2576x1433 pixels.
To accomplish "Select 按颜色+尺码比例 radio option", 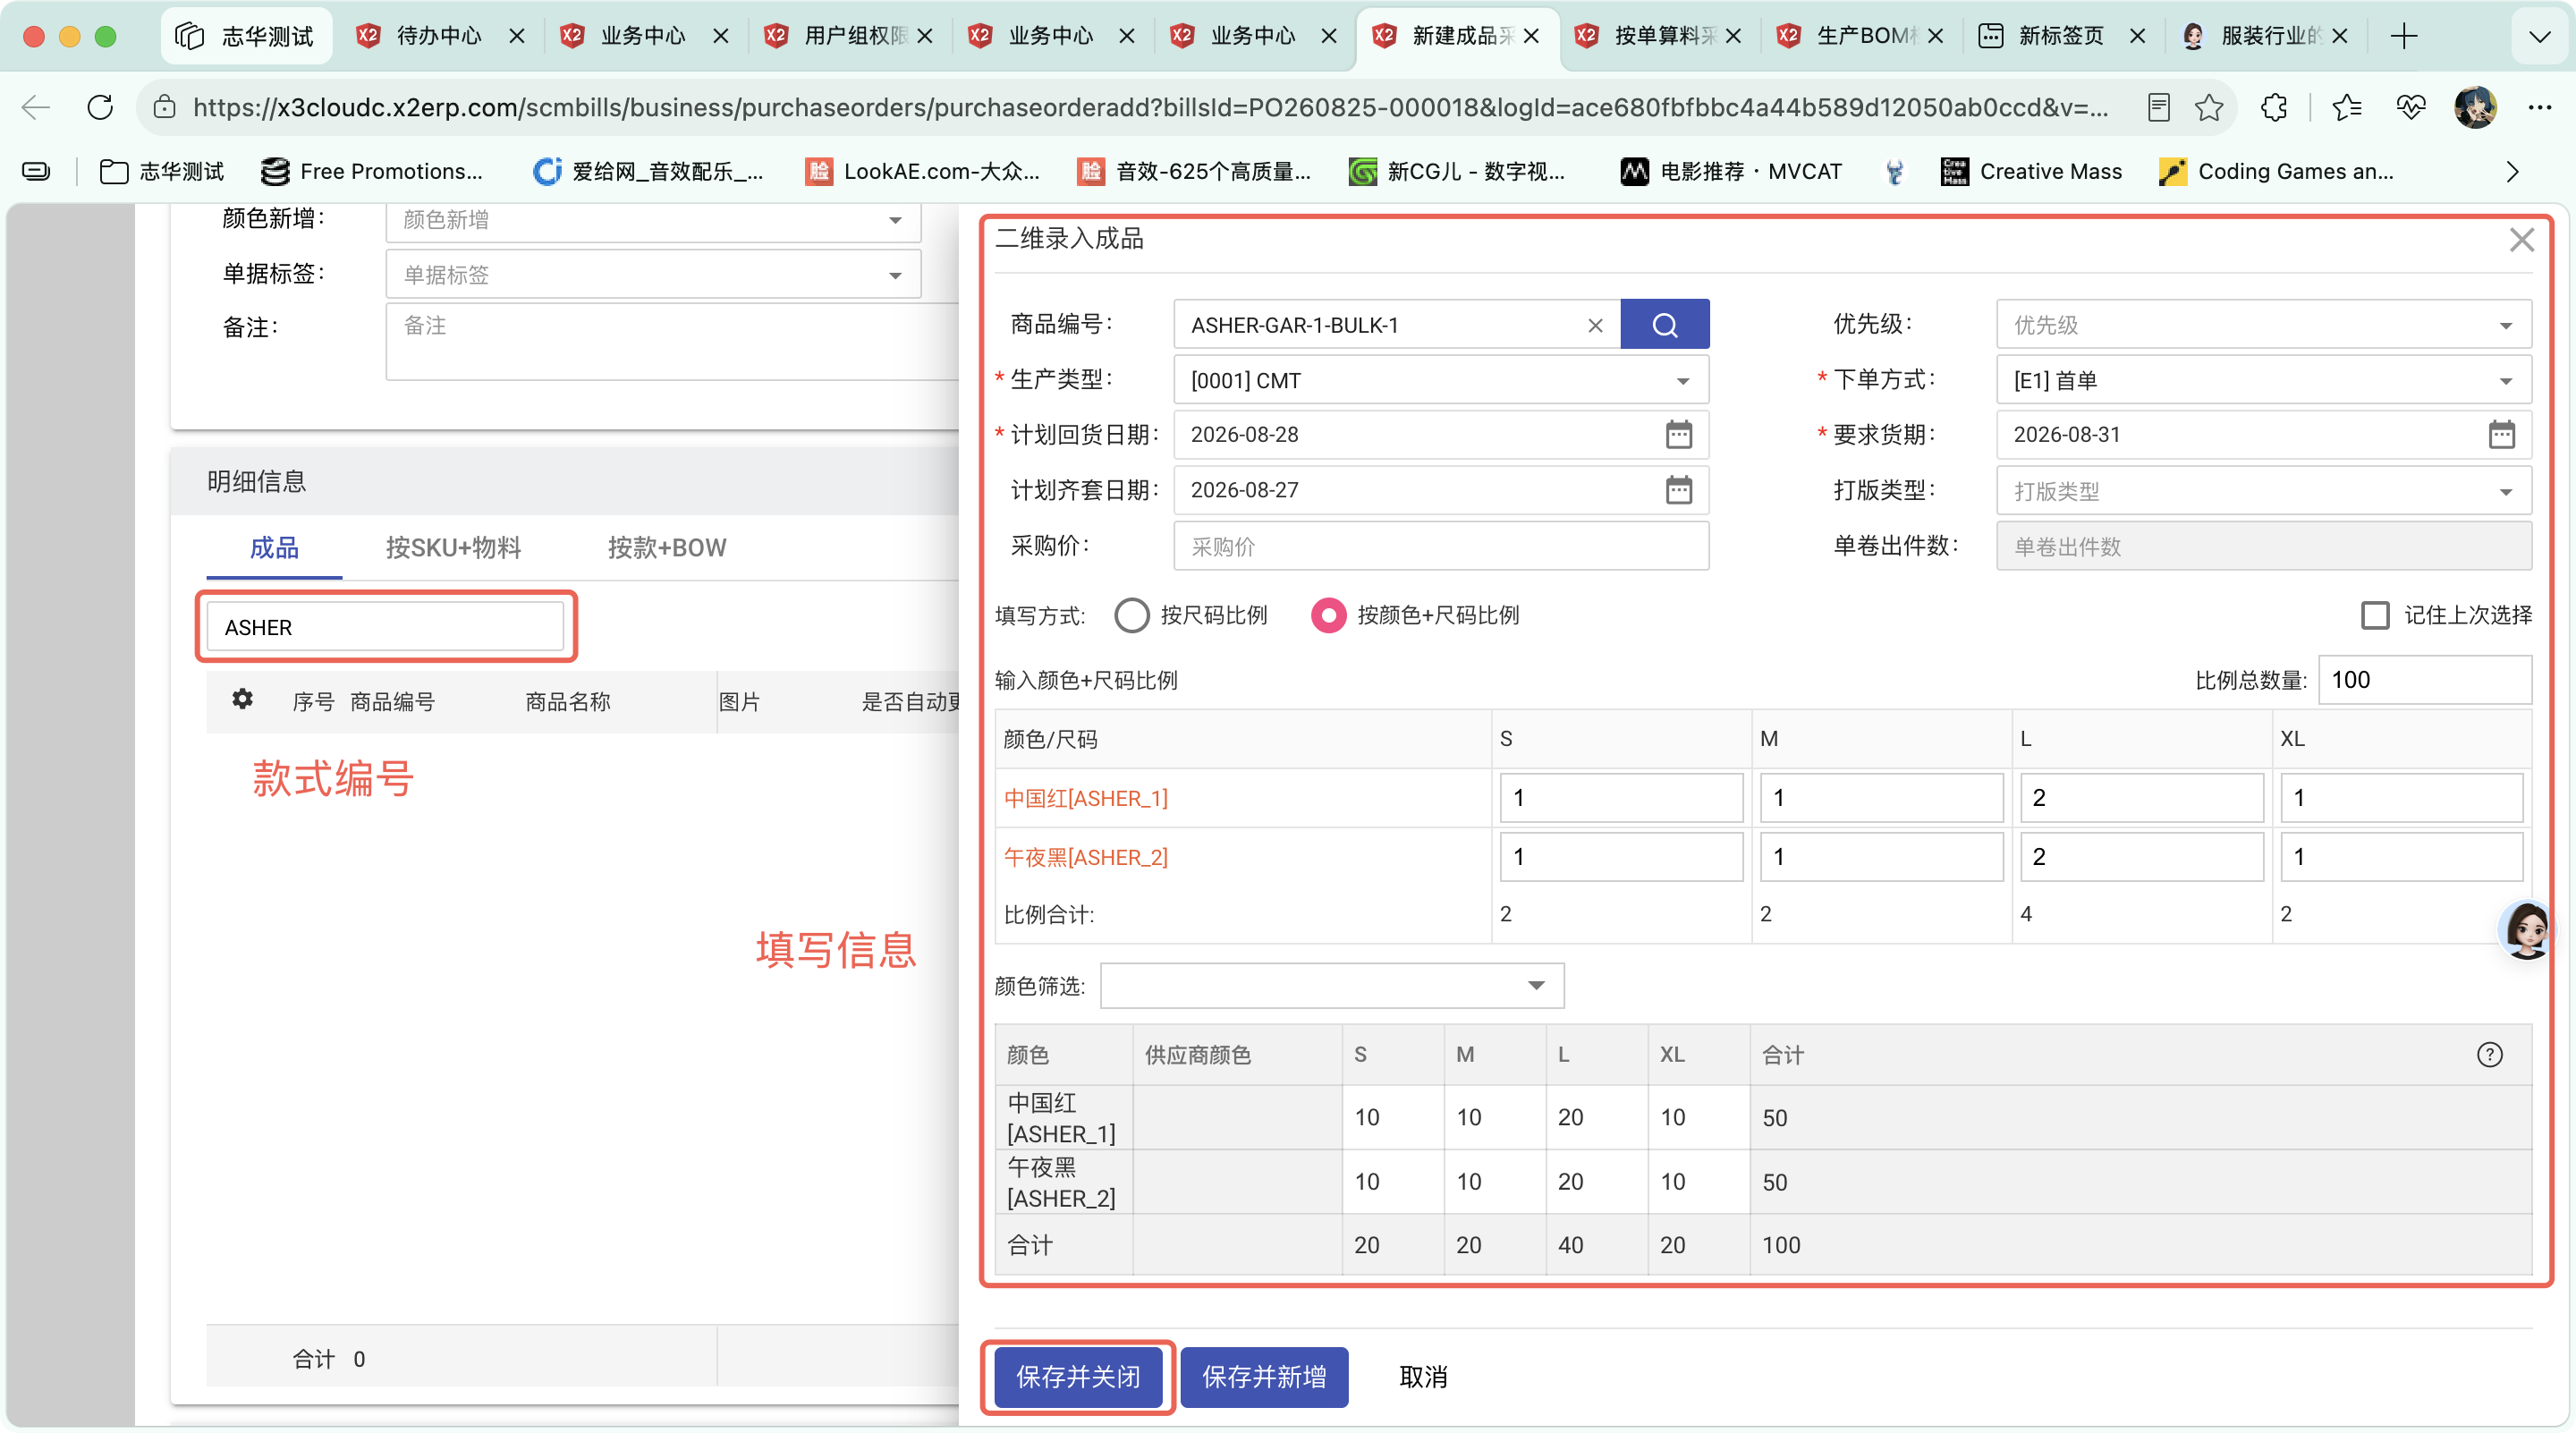I will coord(1328,615).
